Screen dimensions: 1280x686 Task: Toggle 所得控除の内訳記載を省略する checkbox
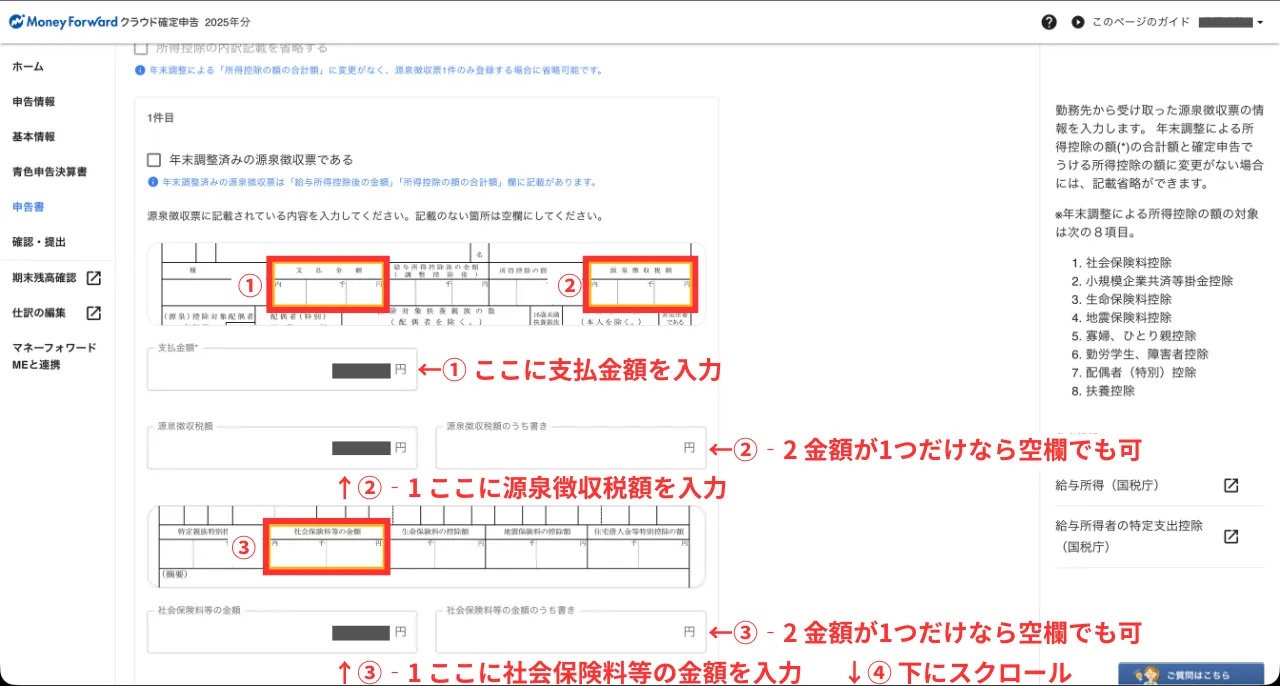141,48
